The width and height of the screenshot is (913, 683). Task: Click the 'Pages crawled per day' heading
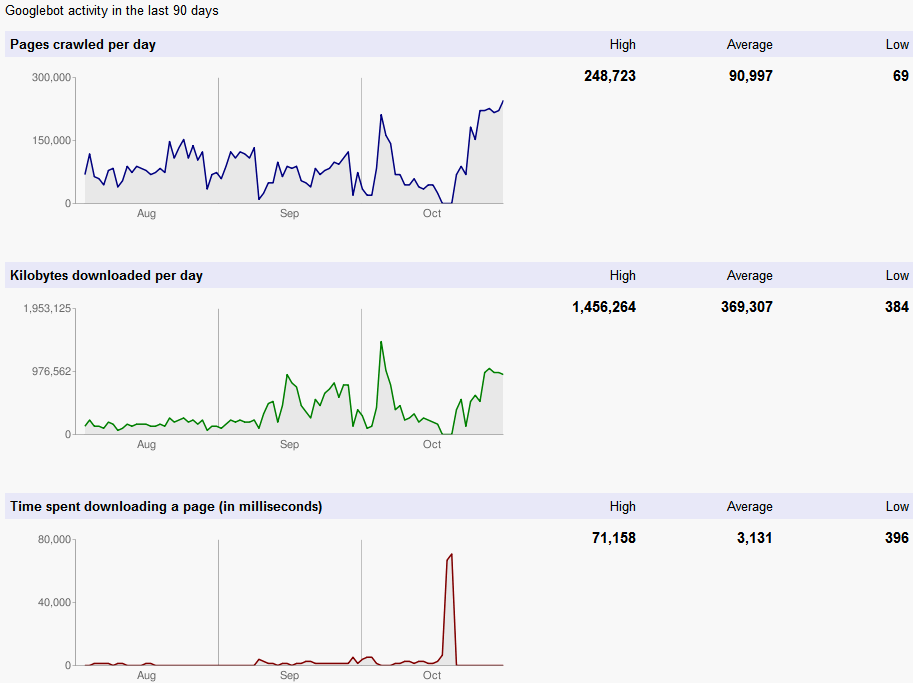coord(83,44)
